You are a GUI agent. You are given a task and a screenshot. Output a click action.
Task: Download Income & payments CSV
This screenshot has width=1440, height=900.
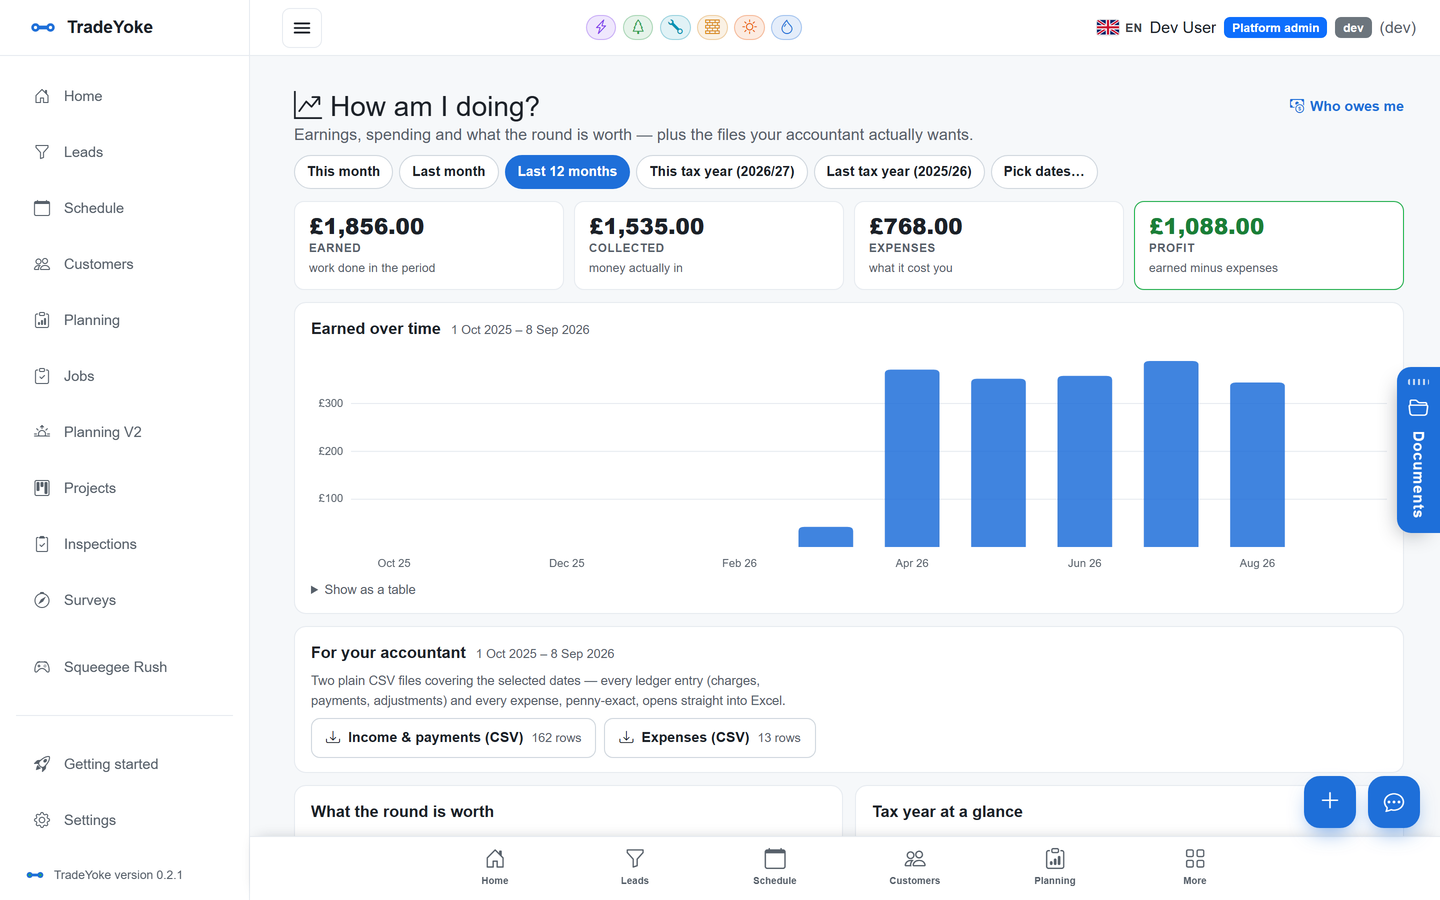tap(453, 738)
